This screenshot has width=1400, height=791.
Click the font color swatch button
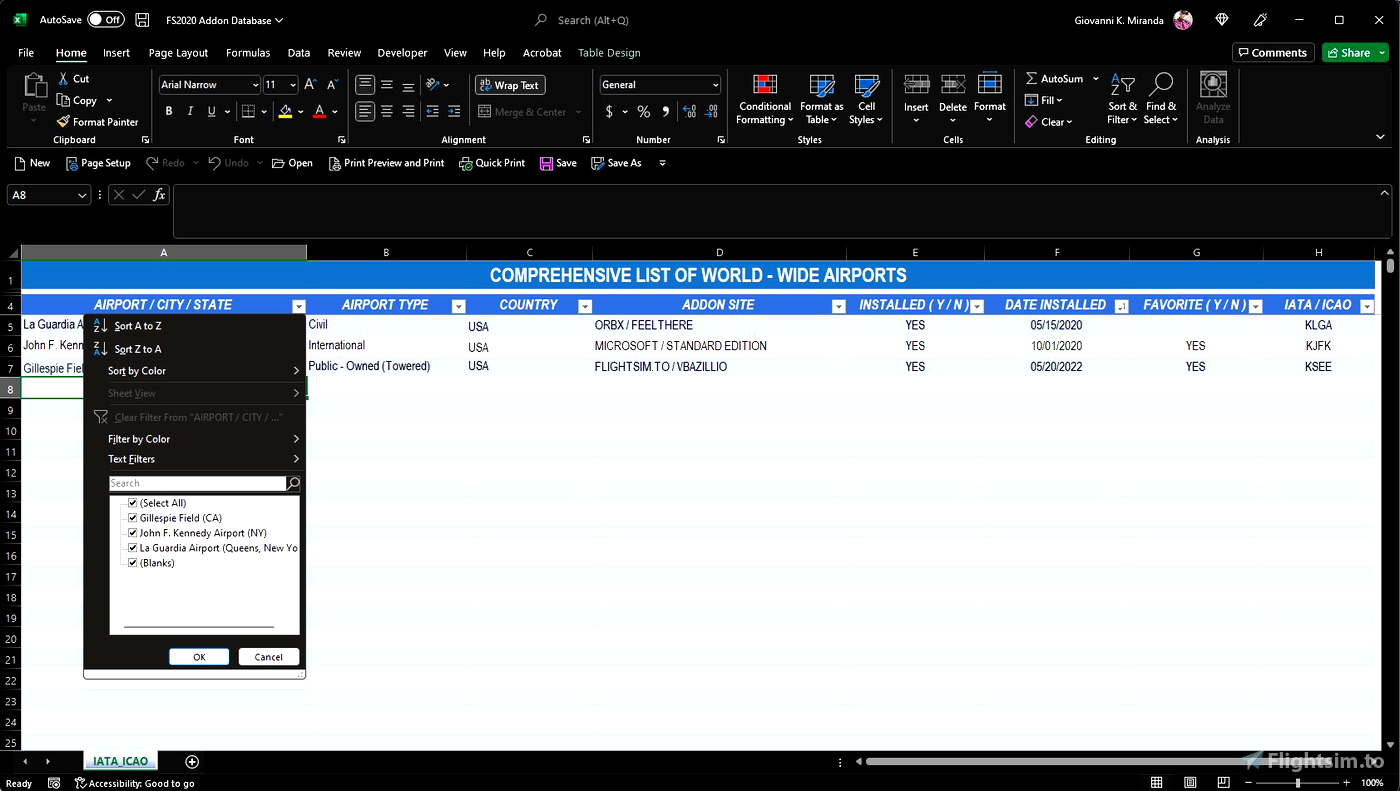[x=320, y=112]
